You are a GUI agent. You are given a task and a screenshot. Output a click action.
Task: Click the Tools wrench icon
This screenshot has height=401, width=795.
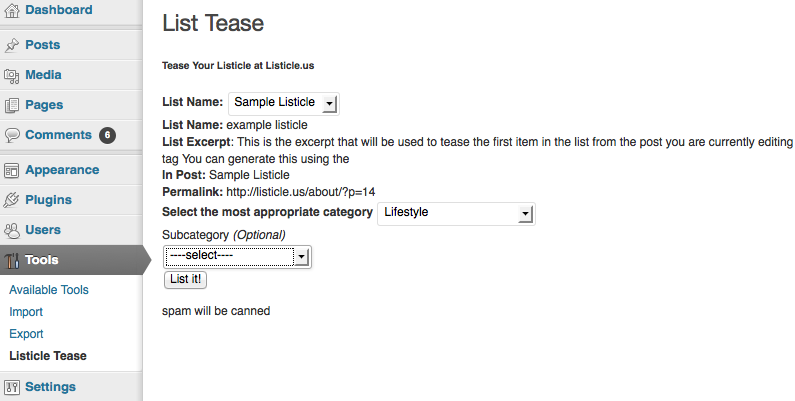12,260
